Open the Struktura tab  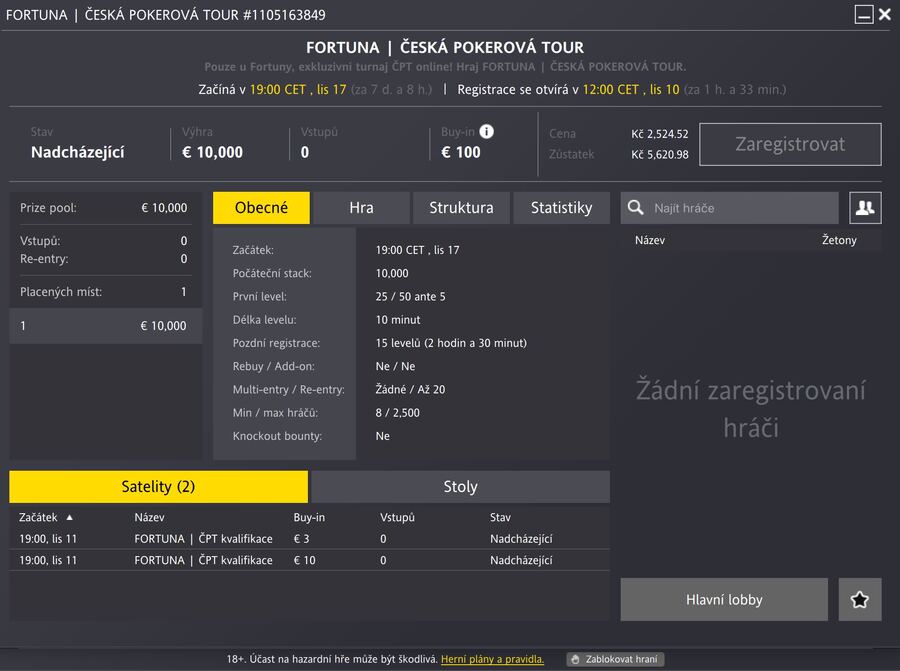point(461,208)
